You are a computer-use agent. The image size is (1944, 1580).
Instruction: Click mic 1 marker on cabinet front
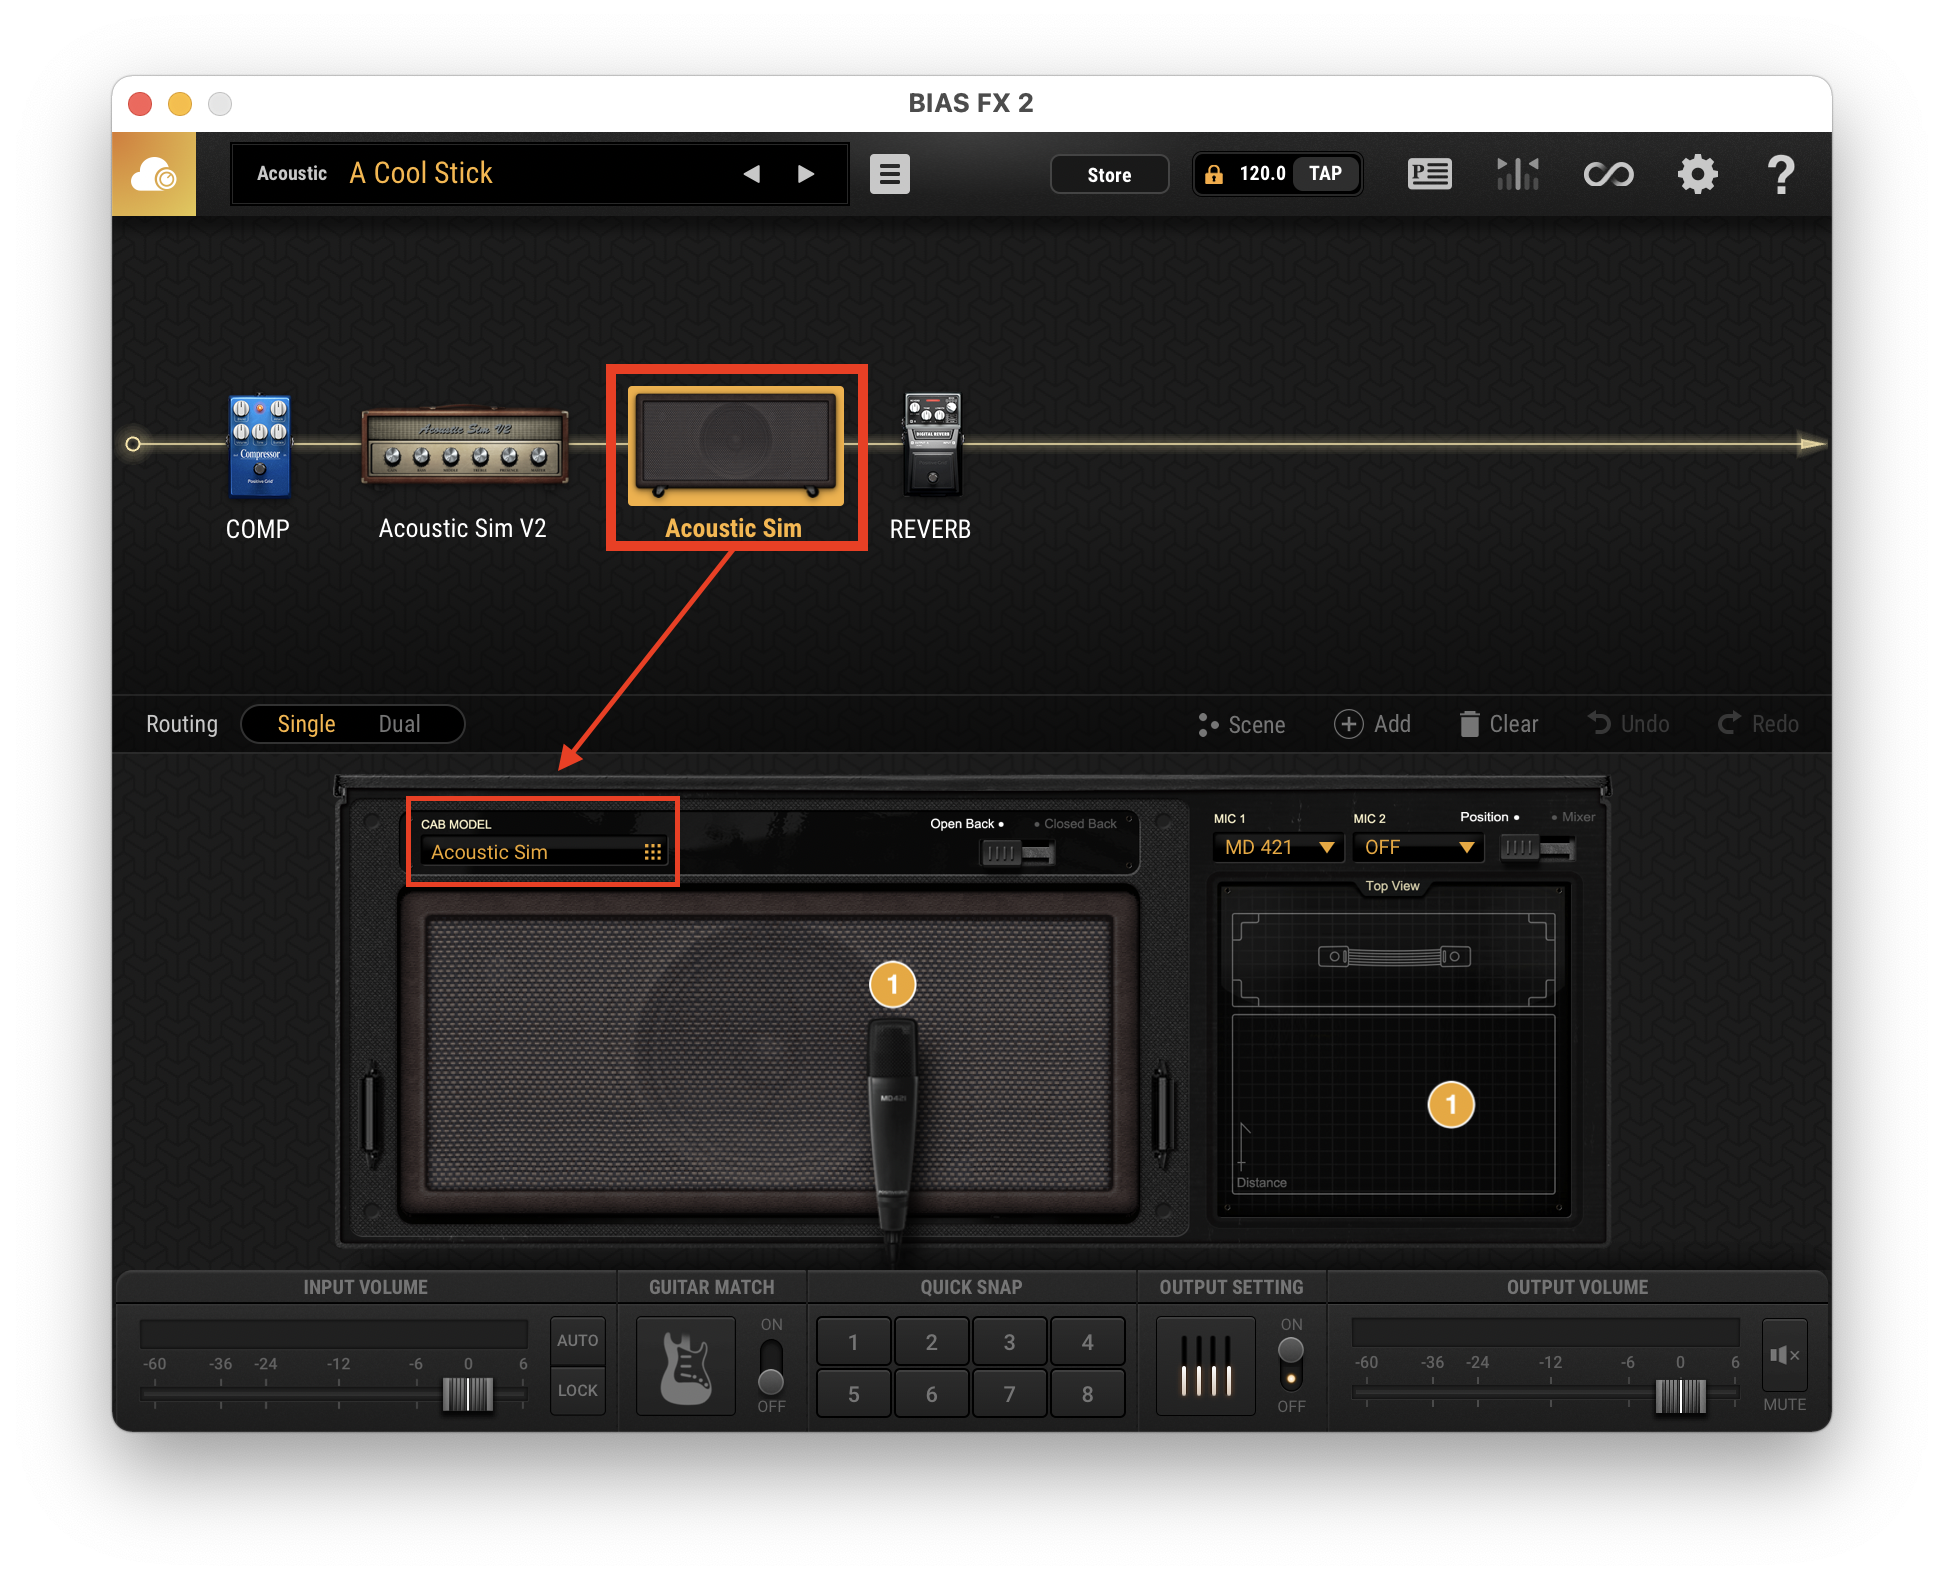click(x=893, y=985)
